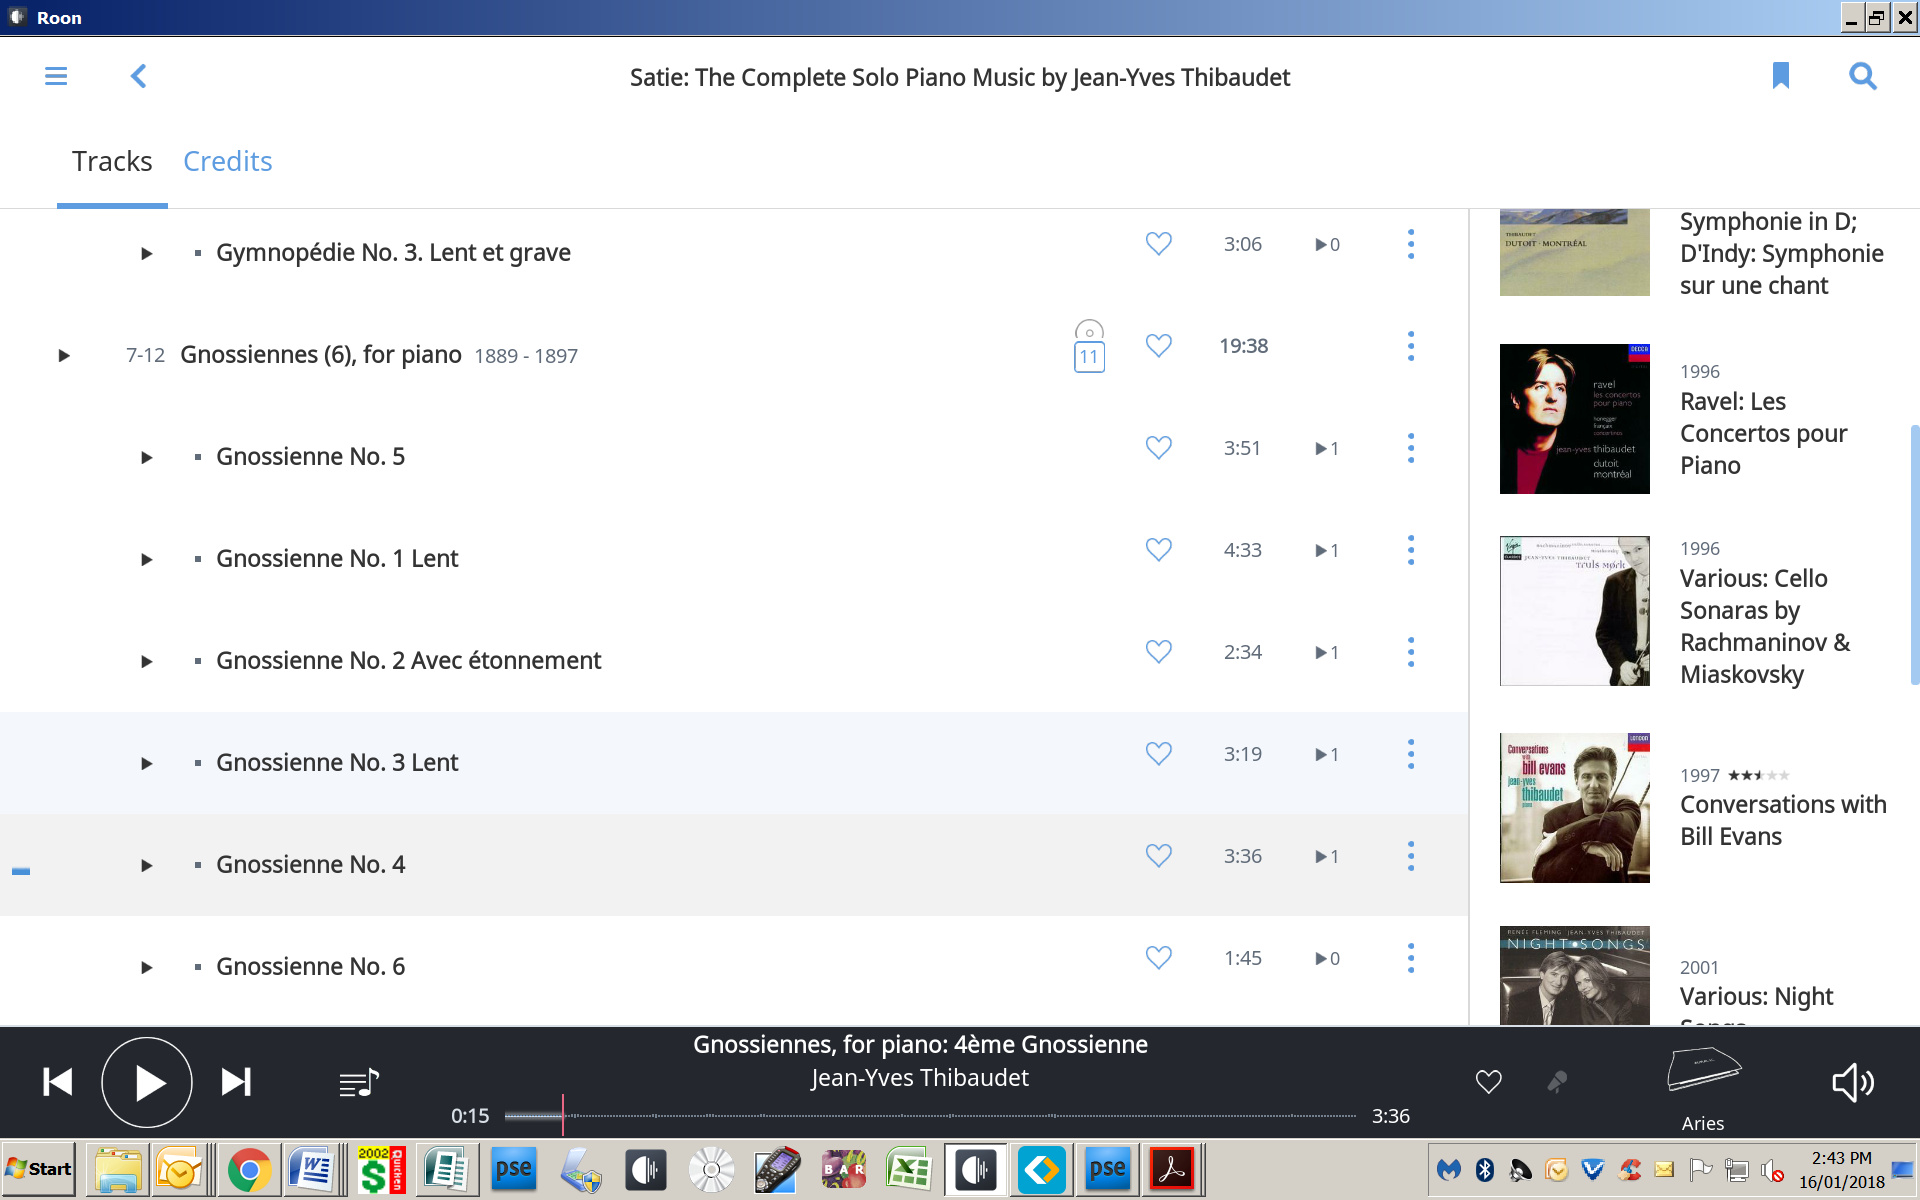1920x1200 pixels.
Task: Open more options for Gnossienne No. 2
Action: 1411,652
